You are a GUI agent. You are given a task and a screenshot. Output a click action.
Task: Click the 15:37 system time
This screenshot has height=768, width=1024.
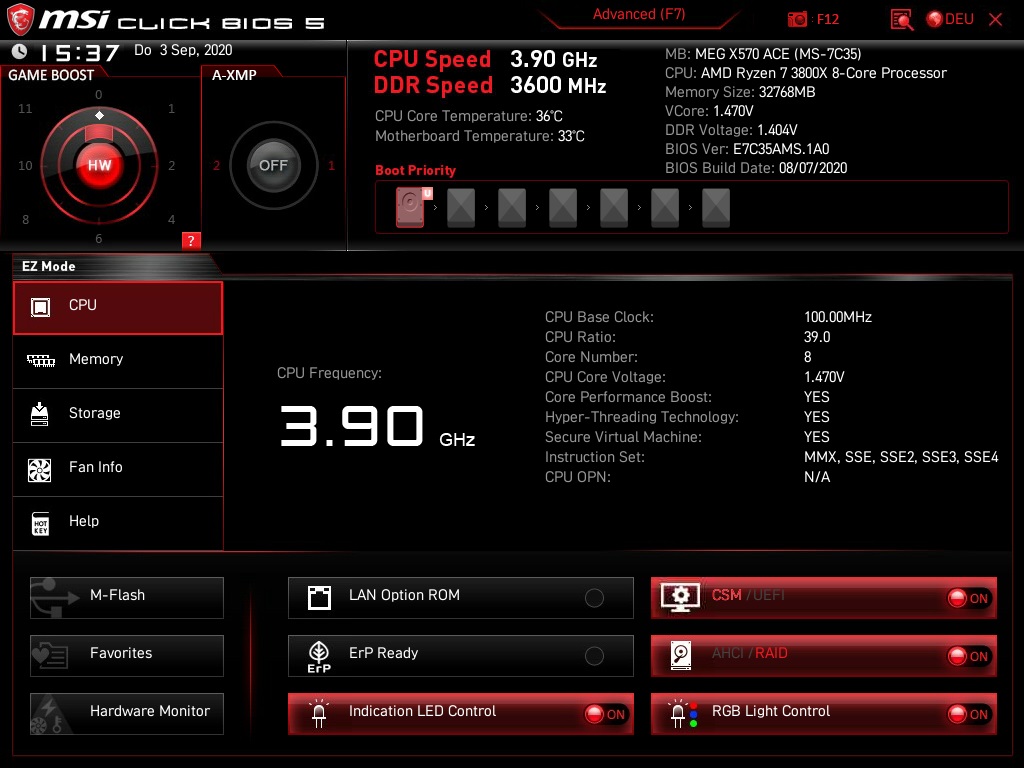pos(80,52)
